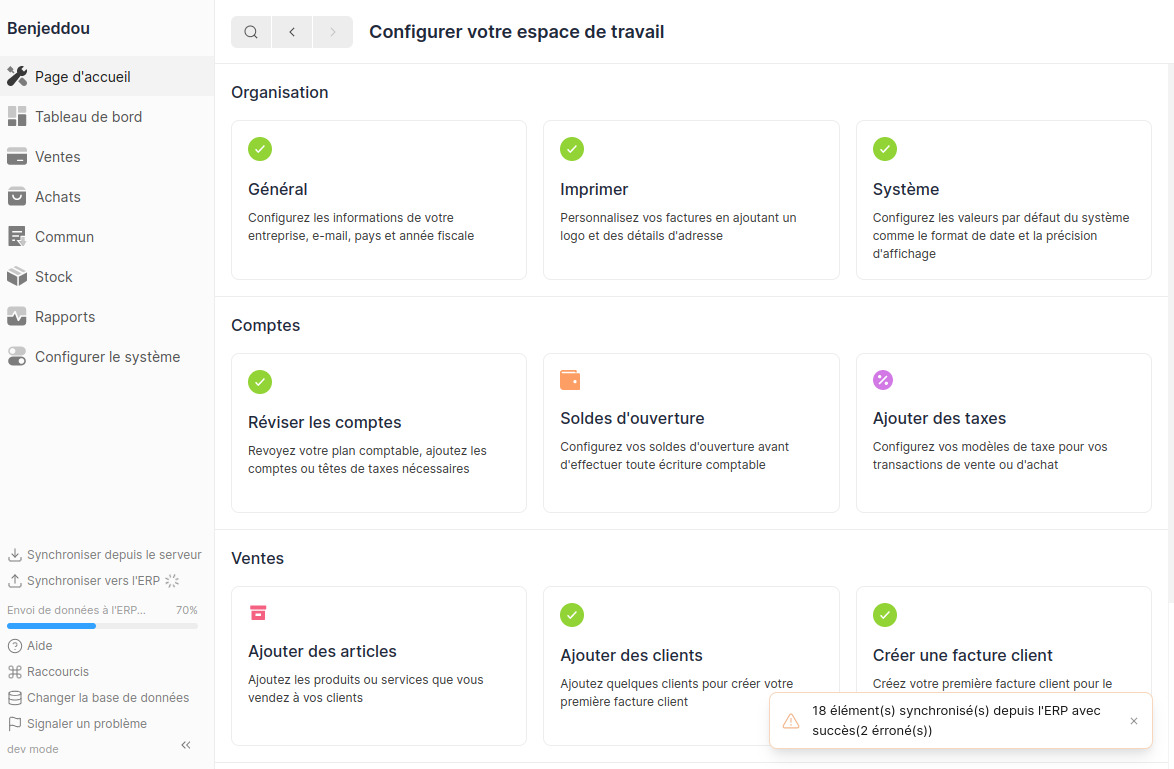Click the Stock box icon

17,277
